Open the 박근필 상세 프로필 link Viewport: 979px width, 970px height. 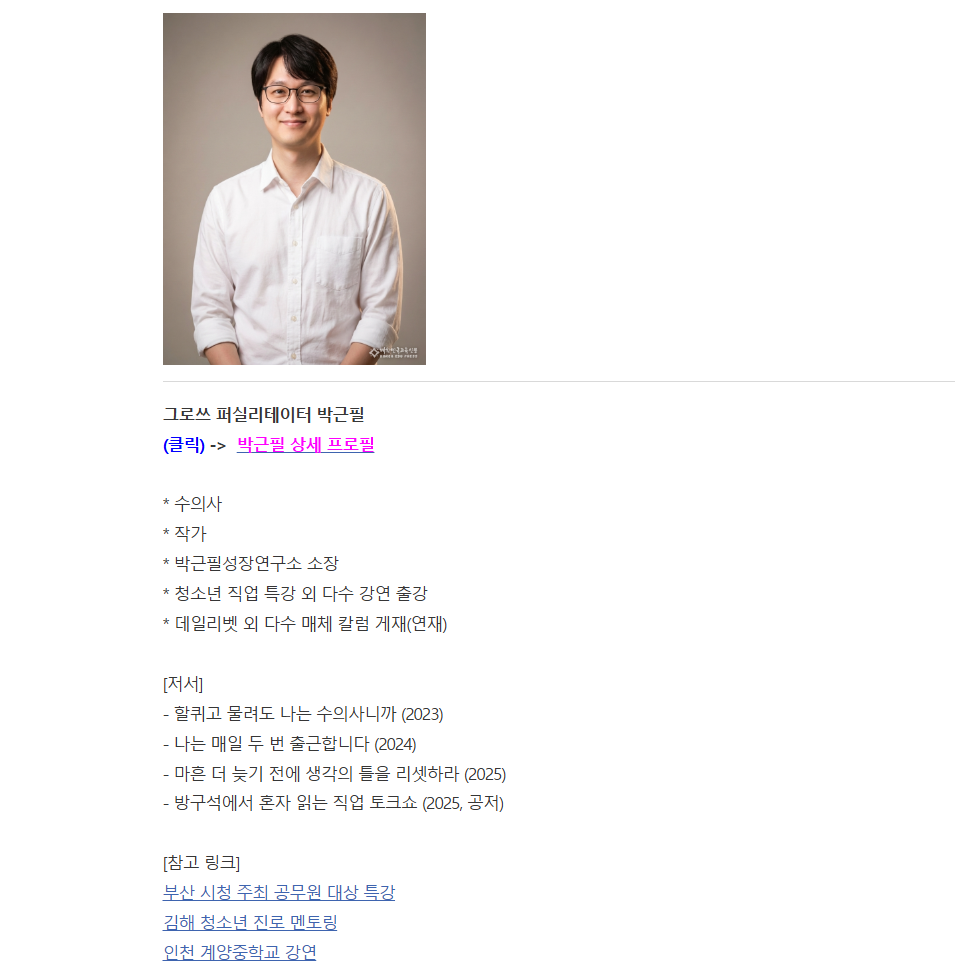[305, 444]
